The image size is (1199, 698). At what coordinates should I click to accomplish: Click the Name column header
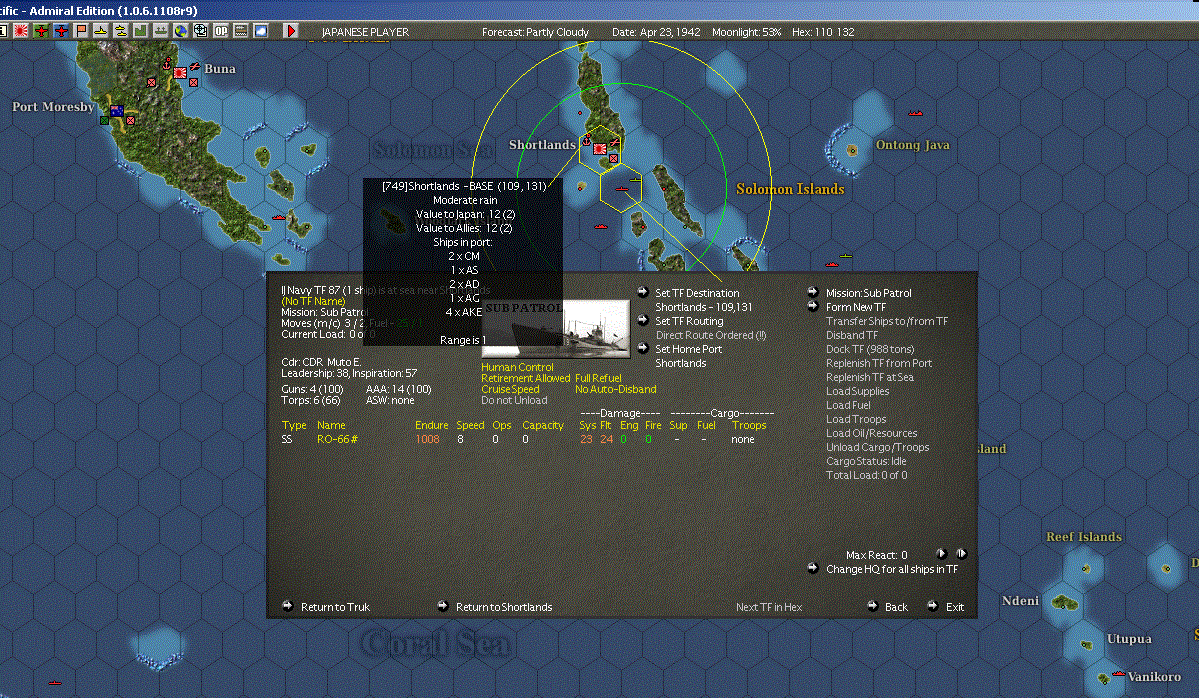tap(331, 425)
